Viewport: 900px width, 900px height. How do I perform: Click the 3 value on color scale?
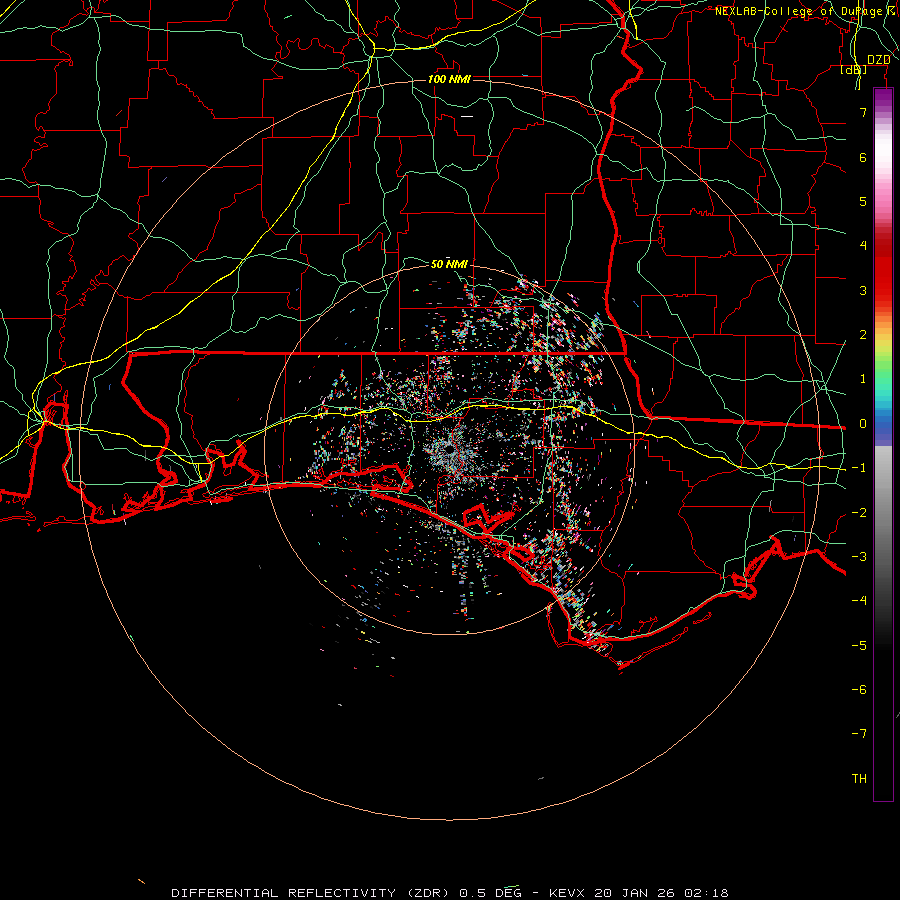pyautogui.click(x=863, y=290)
